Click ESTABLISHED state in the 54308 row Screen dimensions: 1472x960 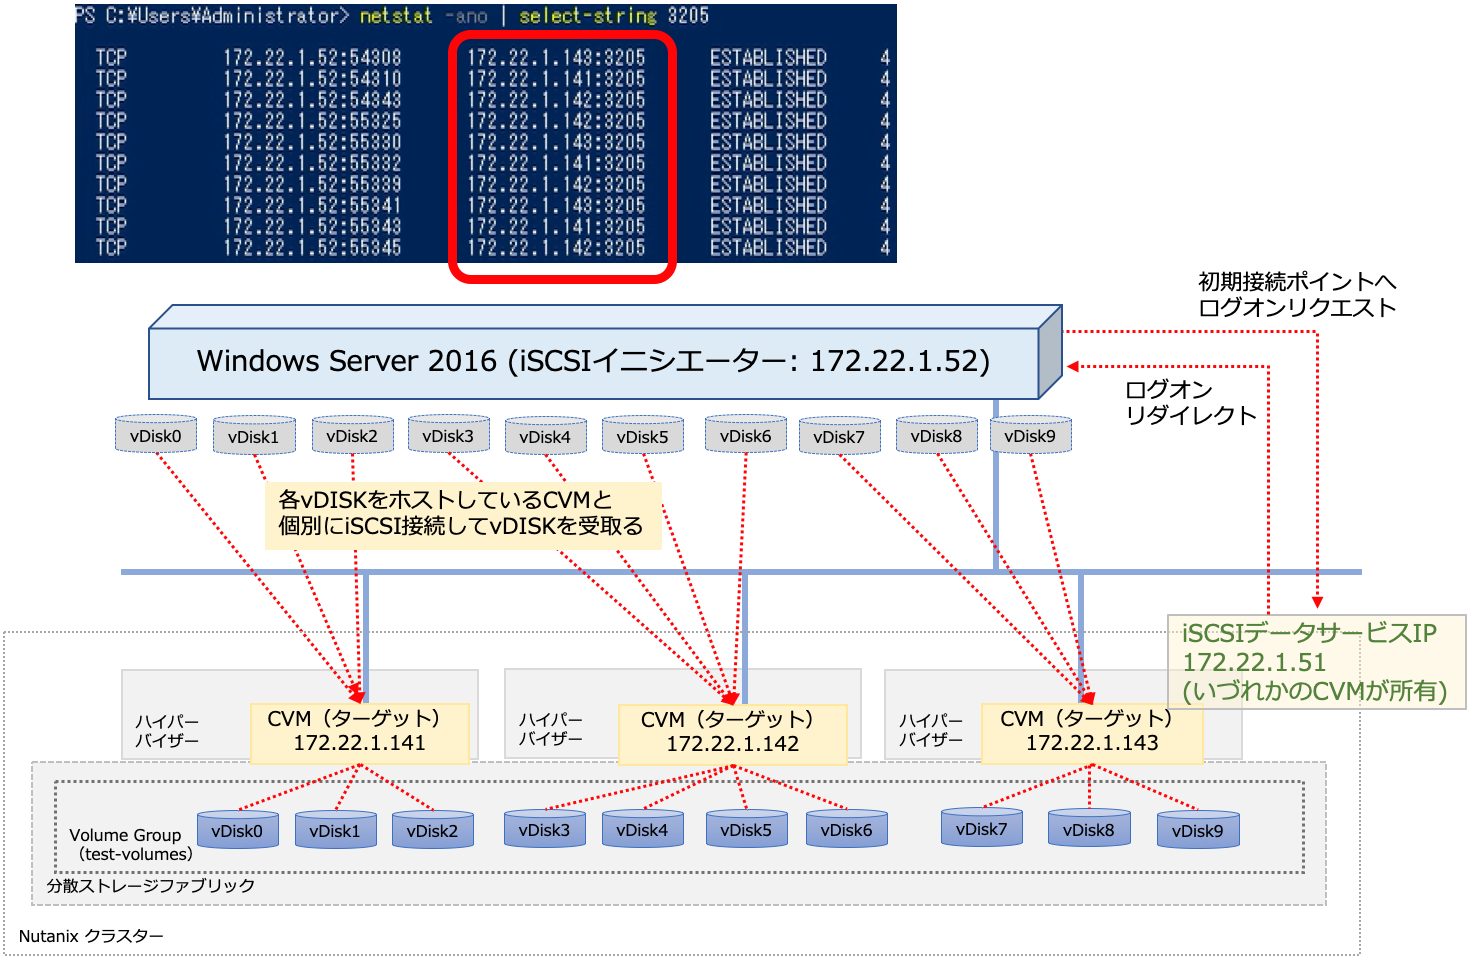[768, 58]
